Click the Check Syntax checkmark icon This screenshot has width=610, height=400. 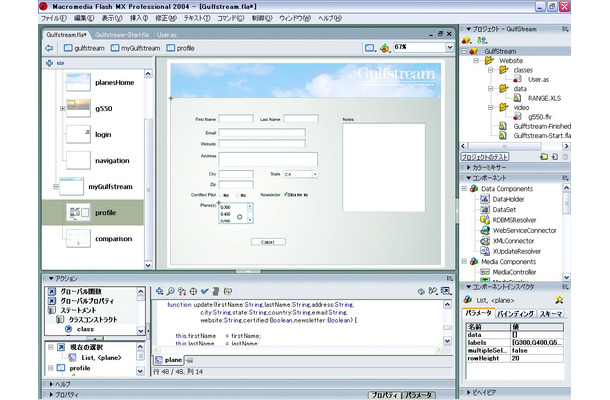pos(204,291)
